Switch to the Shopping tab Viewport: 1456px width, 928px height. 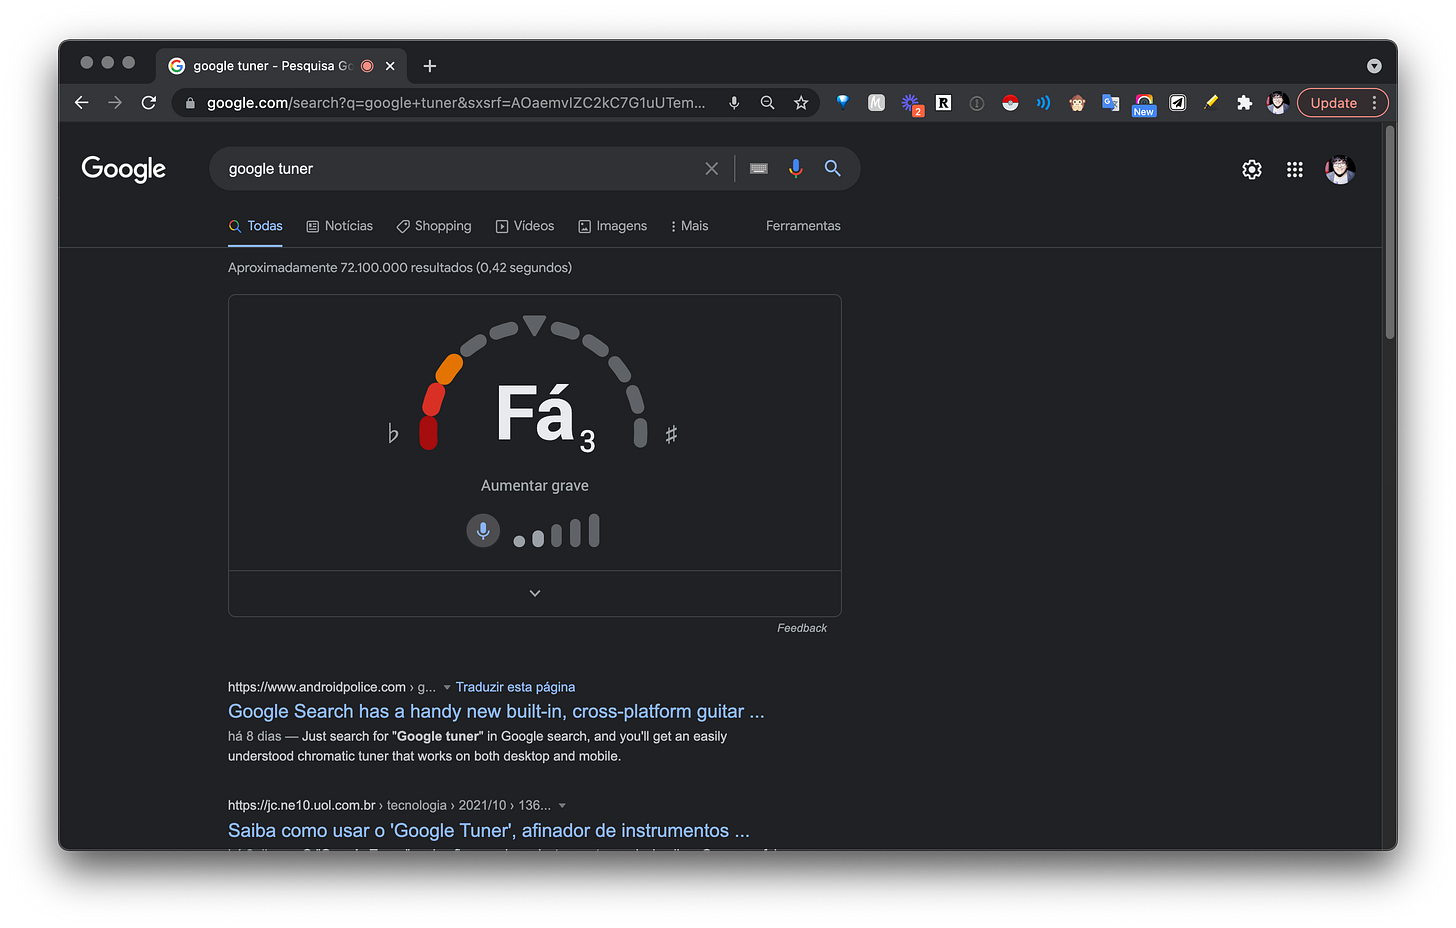[x=434, y=226]
